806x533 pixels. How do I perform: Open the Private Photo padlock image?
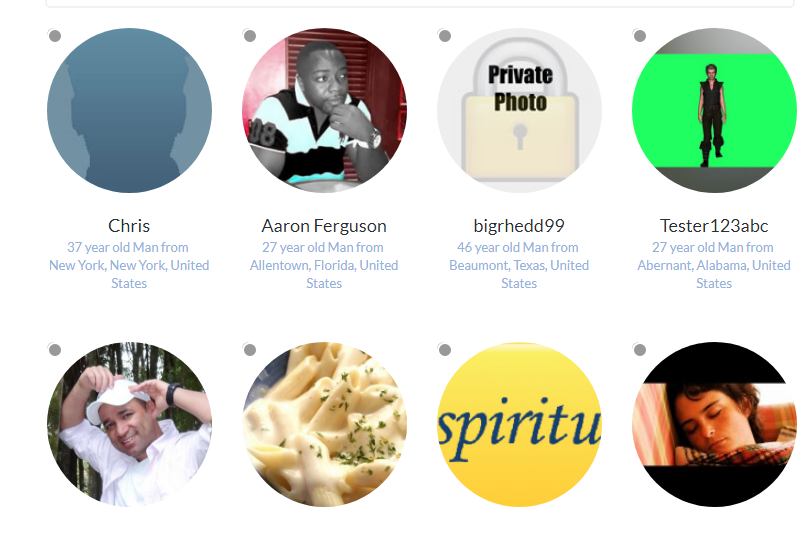519,111
